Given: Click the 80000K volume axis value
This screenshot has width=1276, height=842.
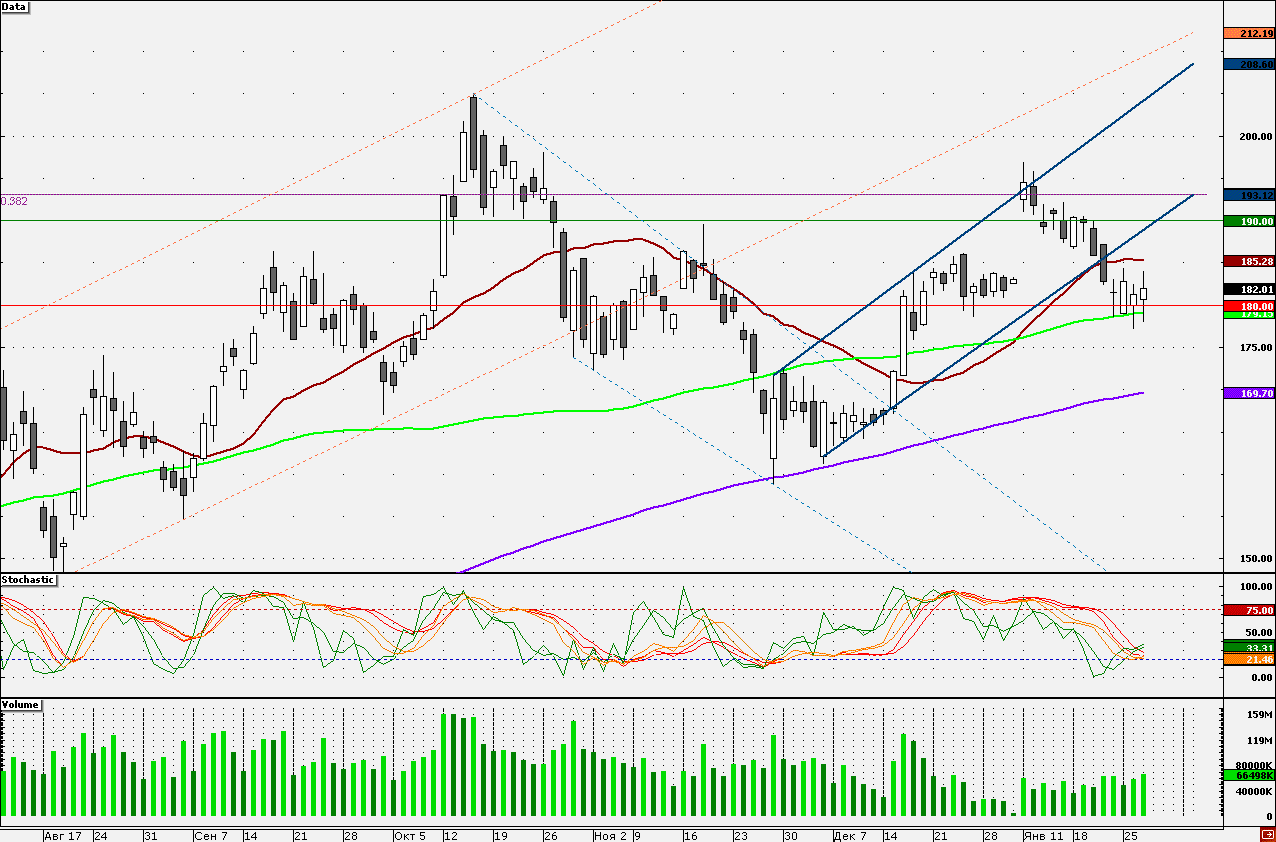Looking at the screenshot, I should pyautogui.click(x=1255, y=766).
